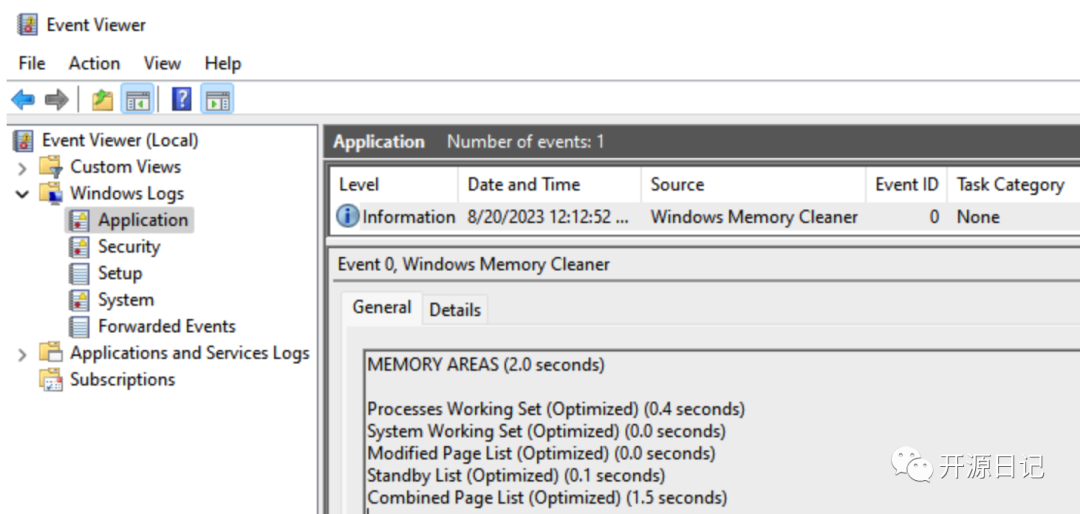Toggle the Show/Hide Action Pane icon
This screenshot has height=514, width=1080.
click(217, 100)
